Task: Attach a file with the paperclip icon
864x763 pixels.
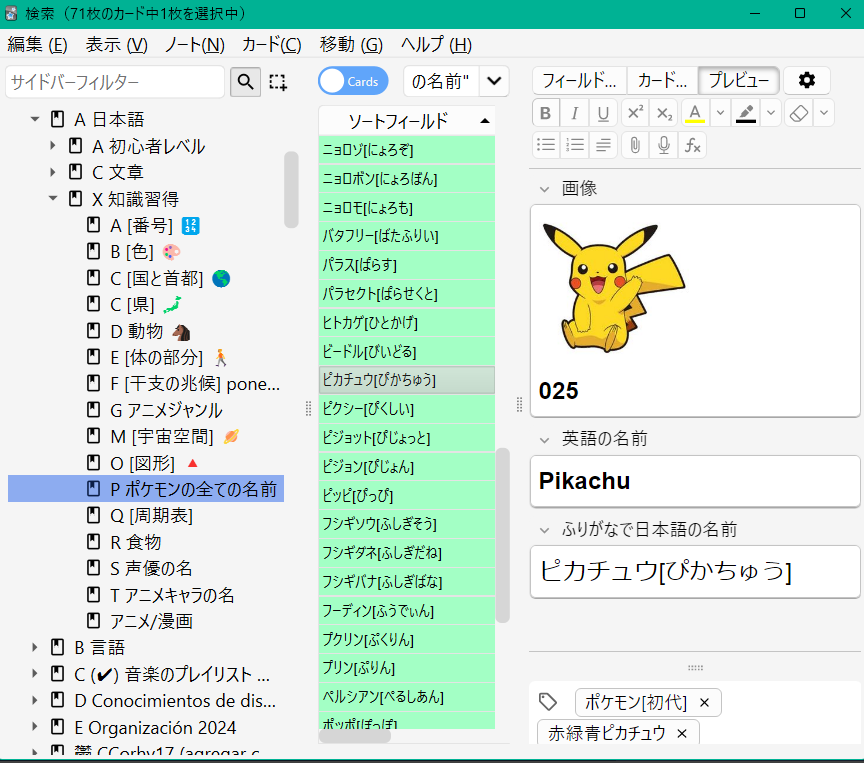Action: (635, 145)
